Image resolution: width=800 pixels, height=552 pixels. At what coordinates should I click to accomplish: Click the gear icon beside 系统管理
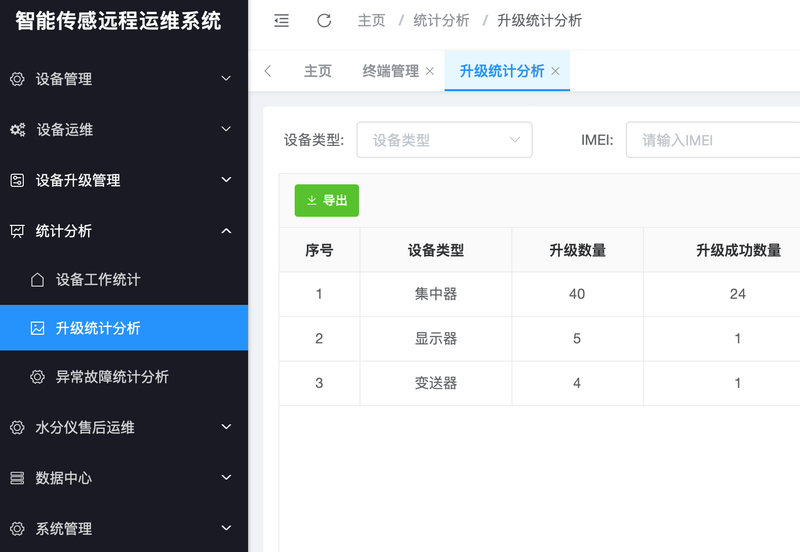click(x=17, y=529)
